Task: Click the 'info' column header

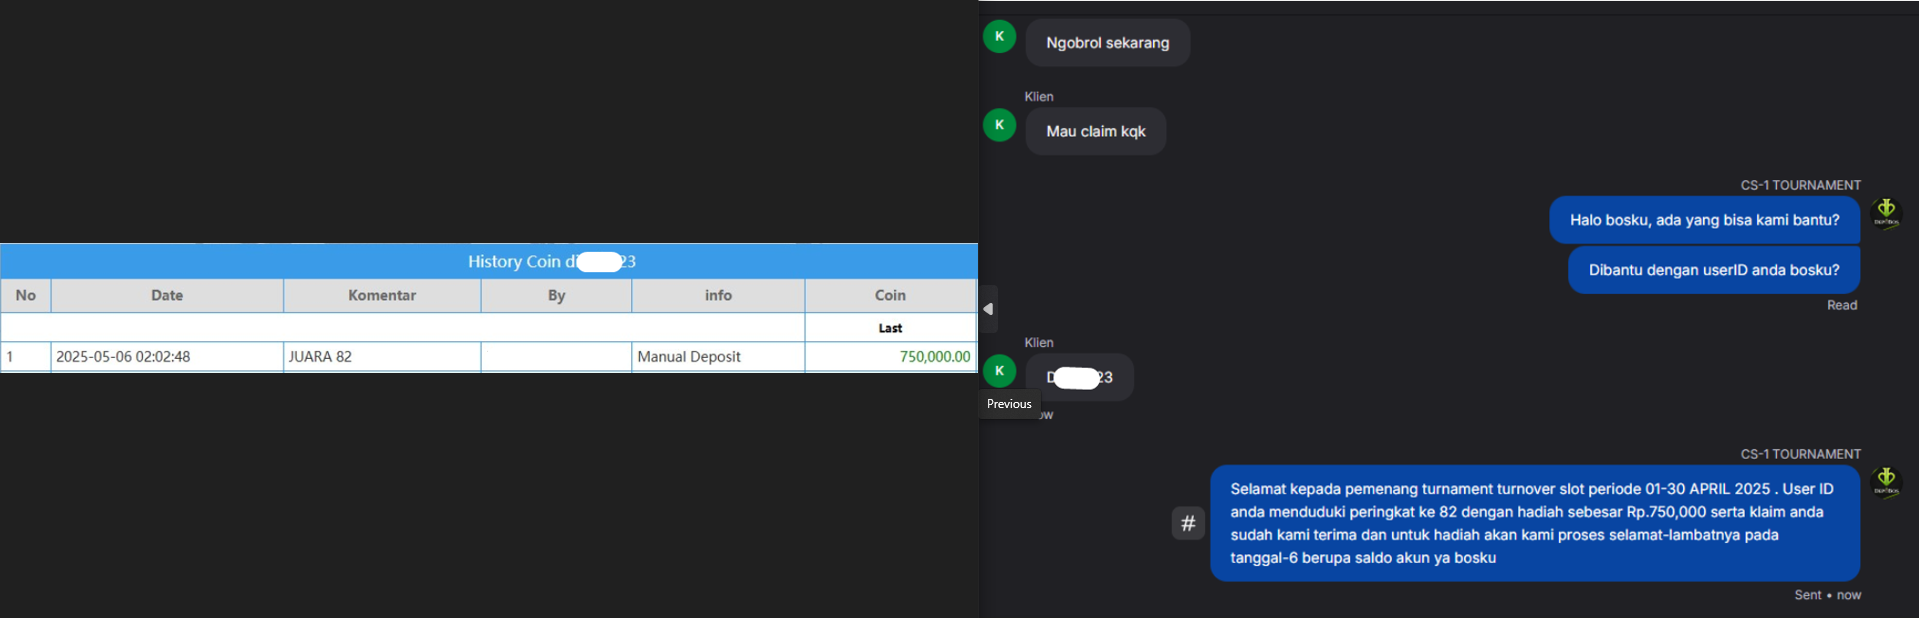Action: 718,295
